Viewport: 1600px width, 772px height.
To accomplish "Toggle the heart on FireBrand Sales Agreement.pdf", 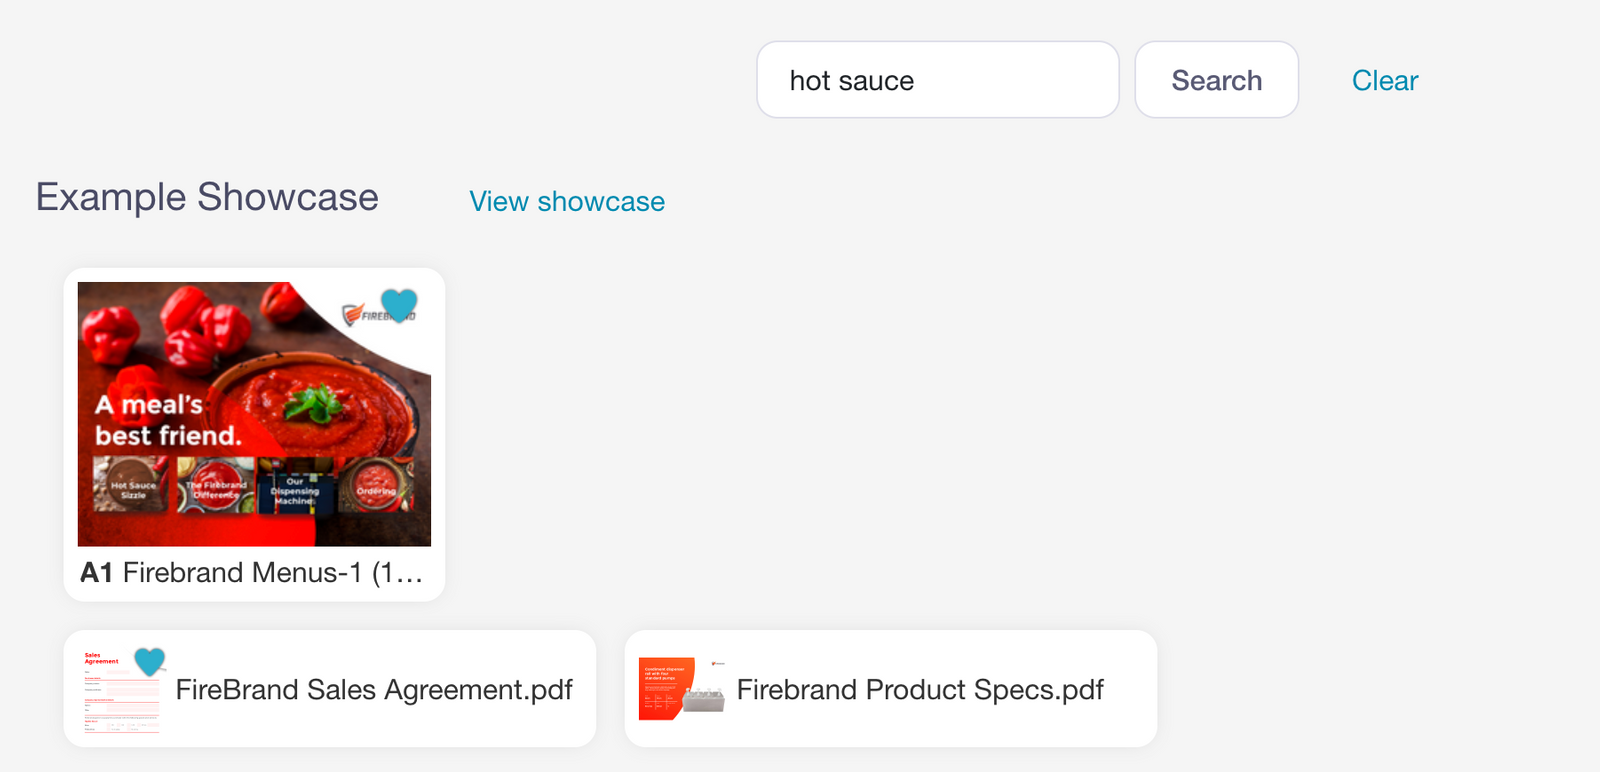I will (150, 661).
